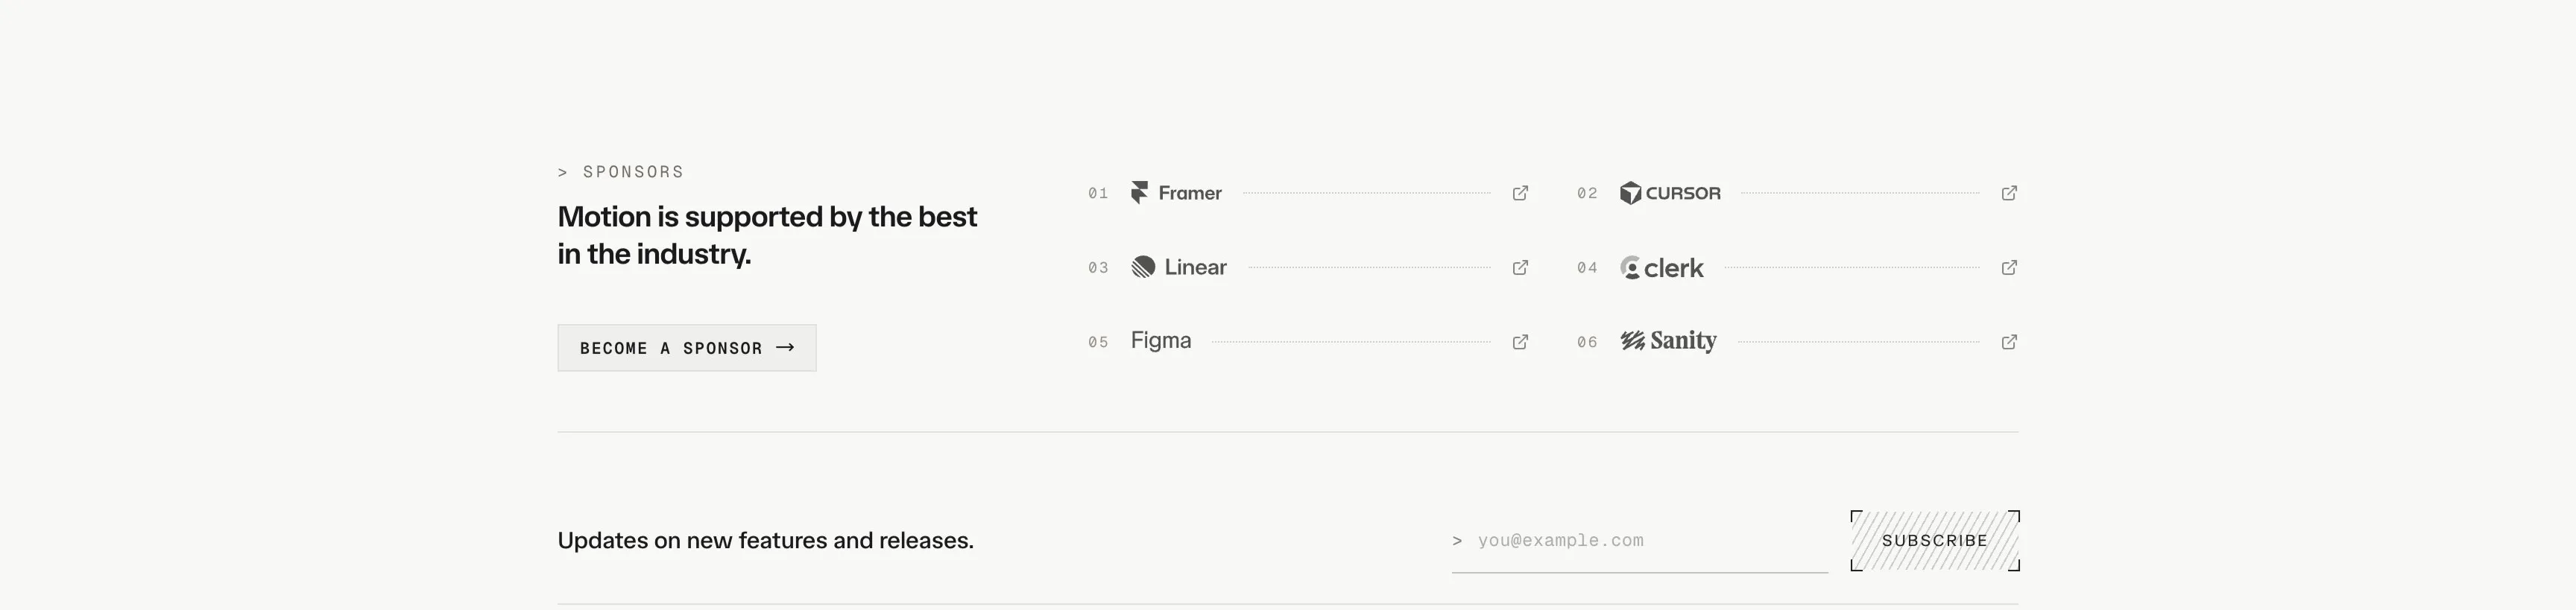
Task: Click the Become a Sponsor button
Action: tap(687, 348)
